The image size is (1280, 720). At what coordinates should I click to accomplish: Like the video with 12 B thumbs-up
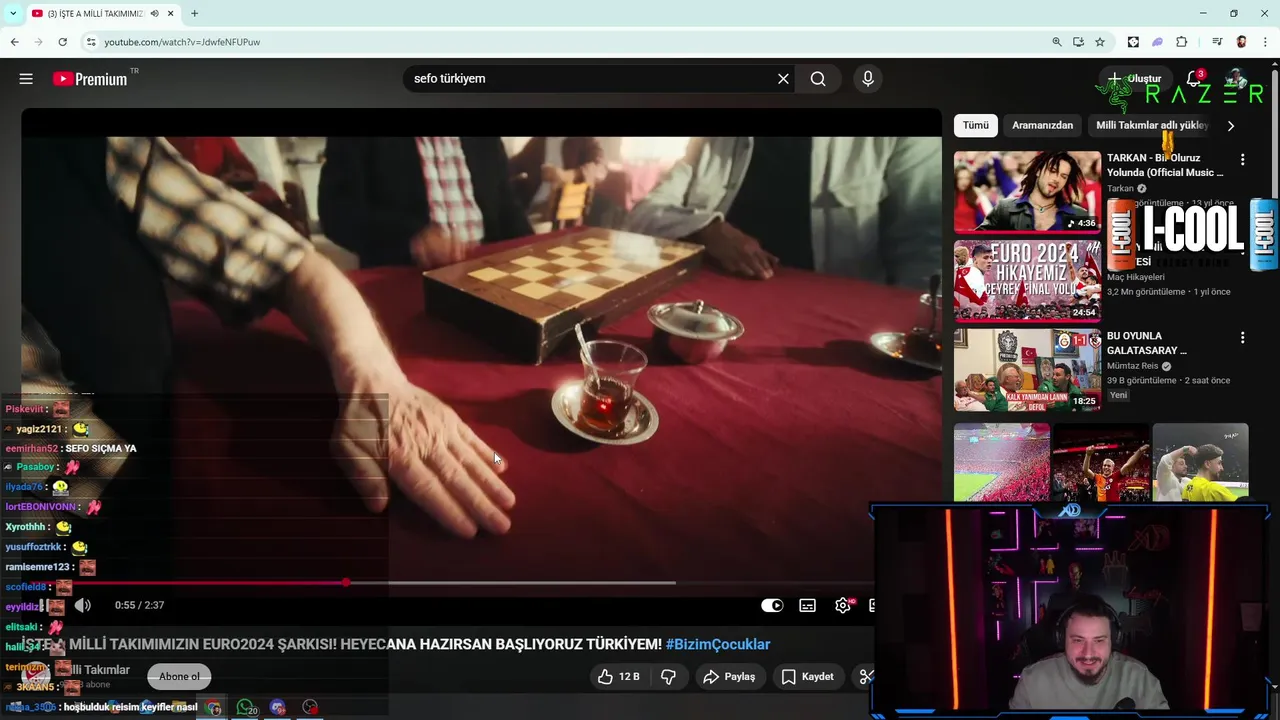[x=618, y=677]
